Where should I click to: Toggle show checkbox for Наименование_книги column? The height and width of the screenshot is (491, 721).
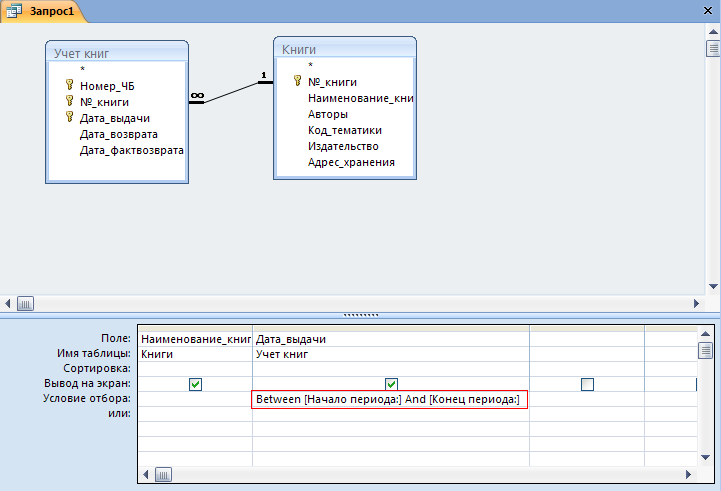point(195,384)
